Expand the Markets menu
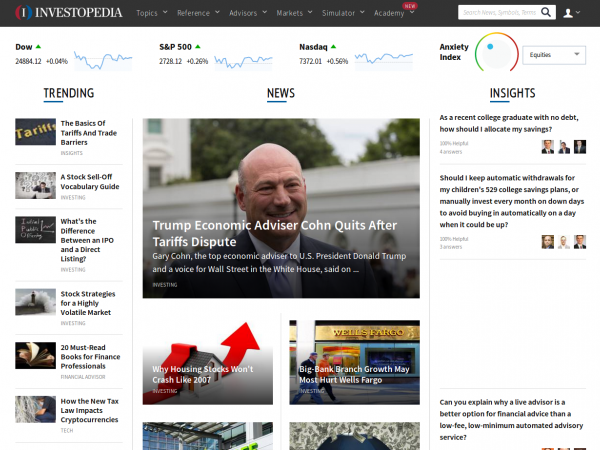 [294, 13]
